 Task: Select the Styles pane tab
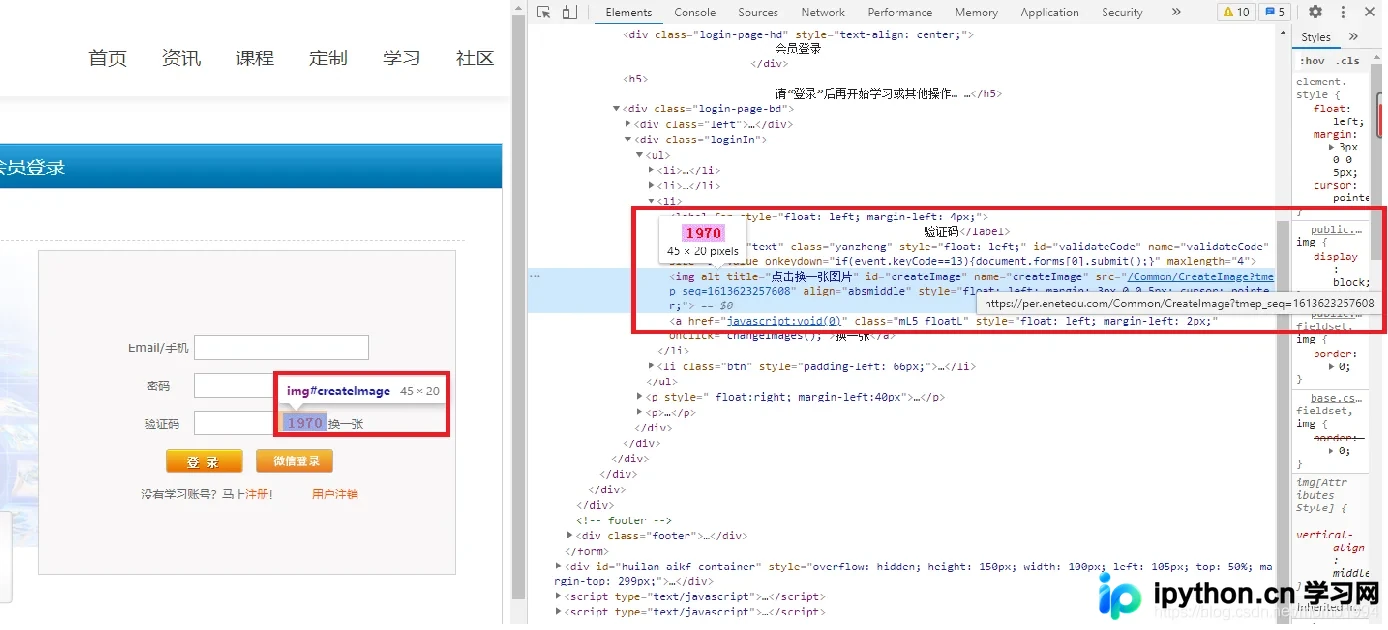[x=1316, y=37]
